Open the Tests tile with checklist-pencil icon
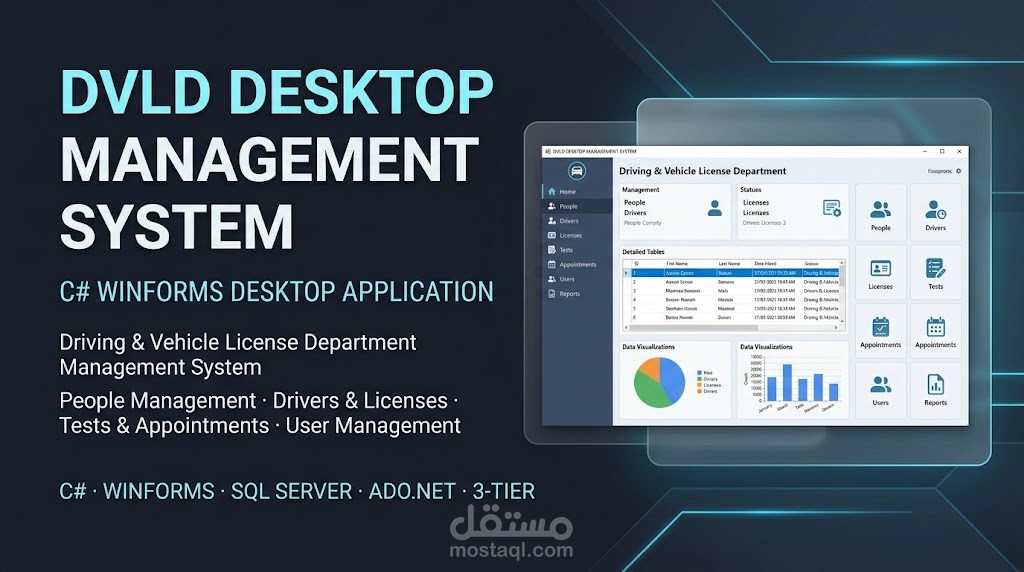Viewport: 1024px width, 572px height. click(935, 272)
